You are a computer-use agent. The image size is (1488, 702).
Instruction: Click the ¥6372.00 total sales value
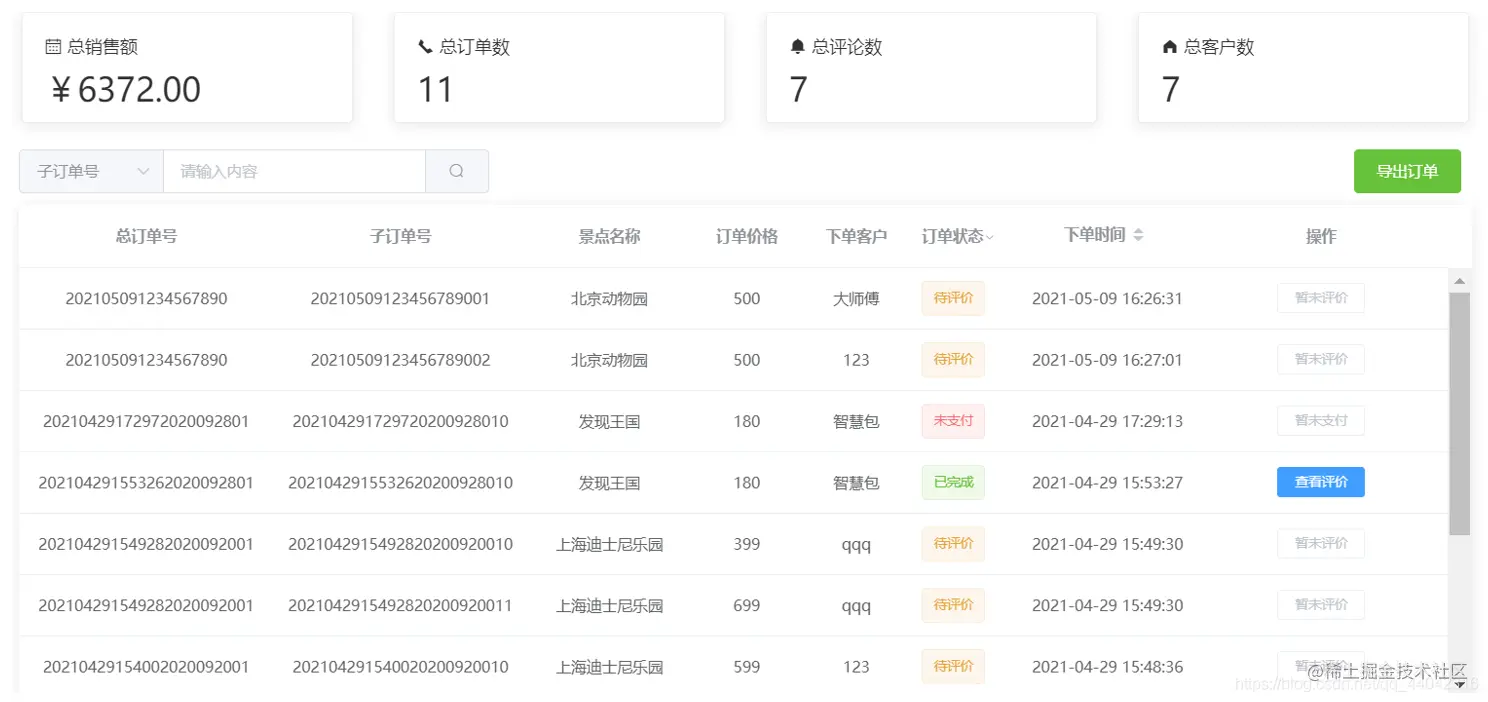(x=126, y=90)
